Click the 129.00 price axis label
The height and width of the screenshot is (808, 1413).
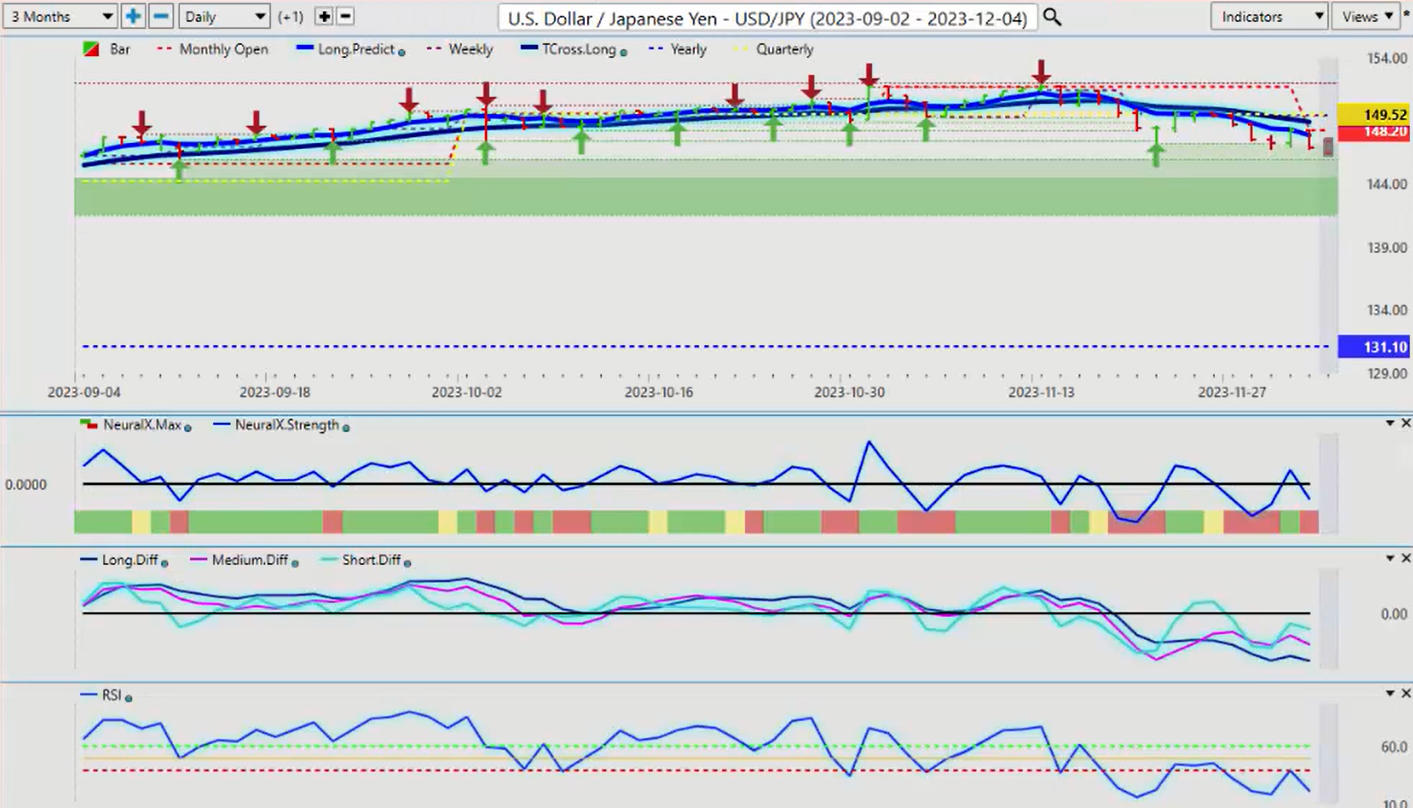coord(1386,373)
